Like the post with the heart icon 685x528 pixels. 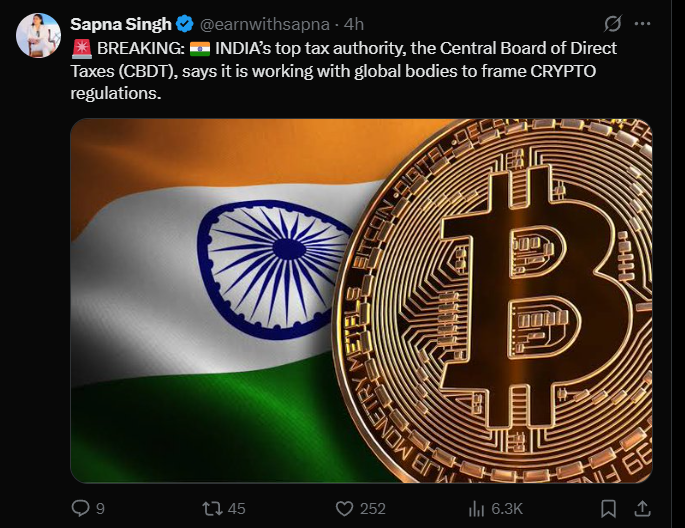pos(344,508)
